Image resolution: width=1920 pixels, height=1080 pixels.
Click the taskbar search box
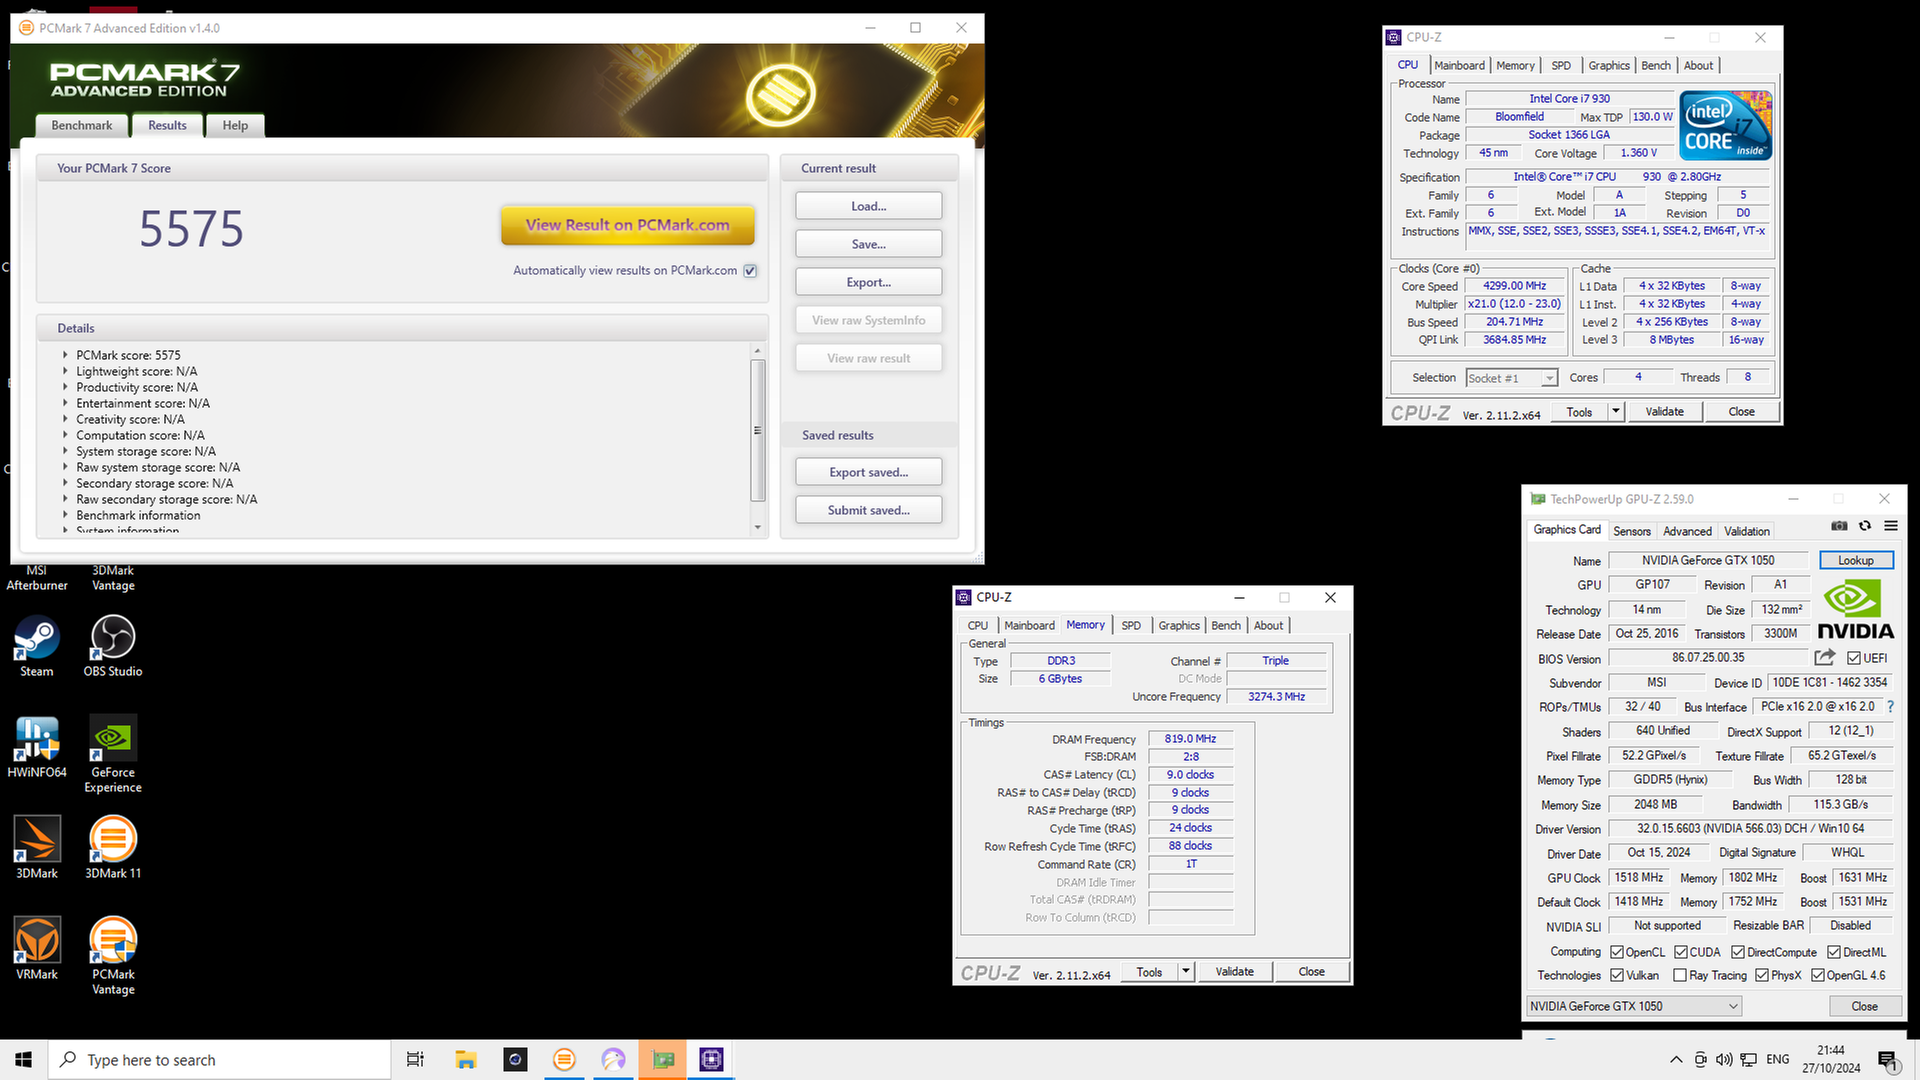point(220,1060)
